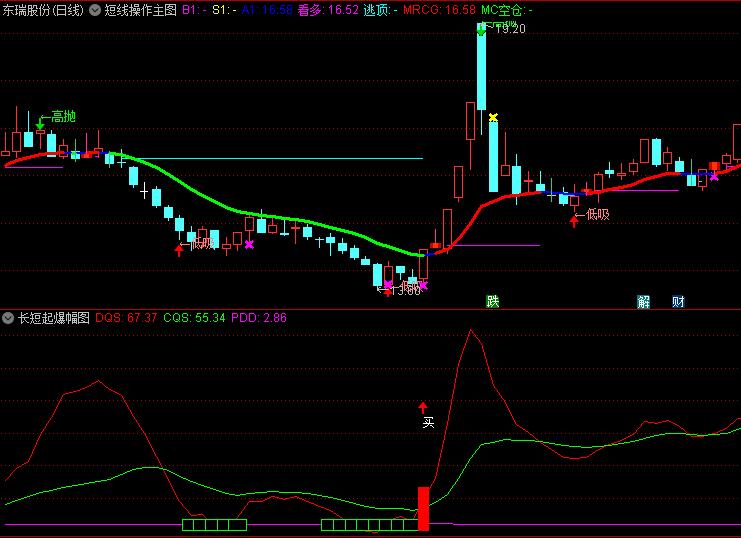Click the green CQS: 55.34 readout
The image size is (741, 538).
[194, 318]
